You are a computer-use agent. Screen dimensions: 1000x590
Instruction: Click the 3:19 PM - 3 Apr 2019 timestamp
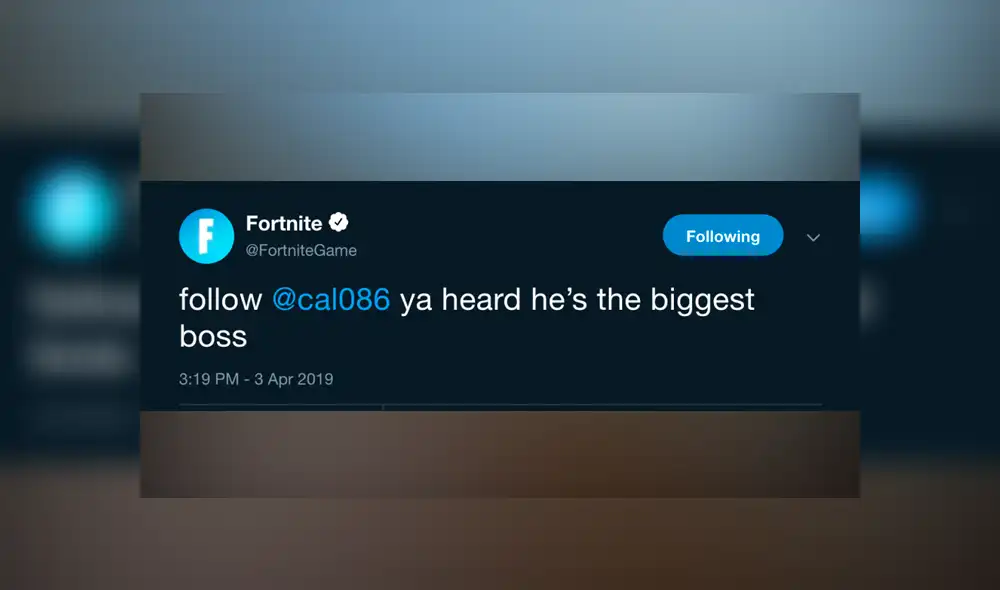(x=256, y=379)
